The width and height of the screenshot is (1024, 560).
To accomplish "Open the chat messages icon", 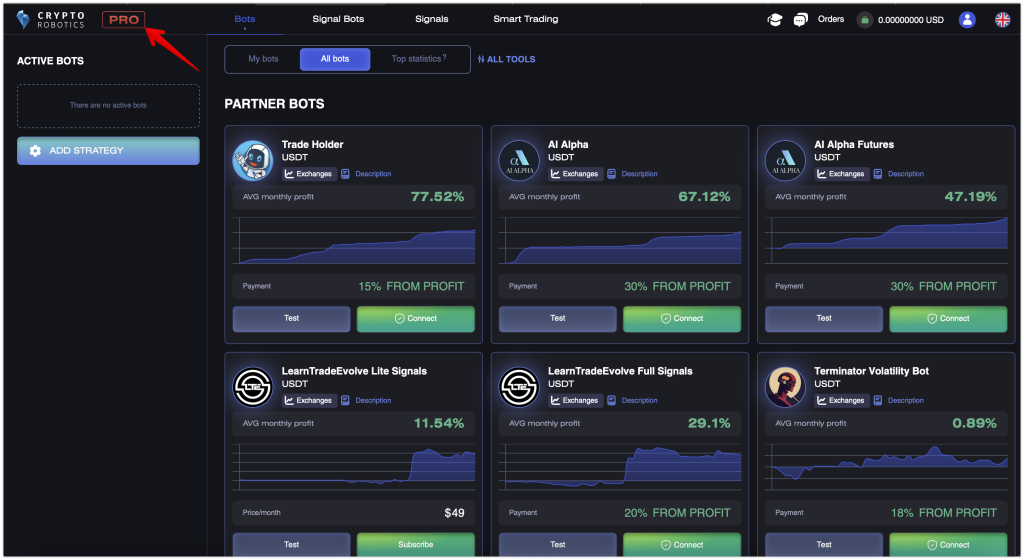I will (x=800, y=20).
